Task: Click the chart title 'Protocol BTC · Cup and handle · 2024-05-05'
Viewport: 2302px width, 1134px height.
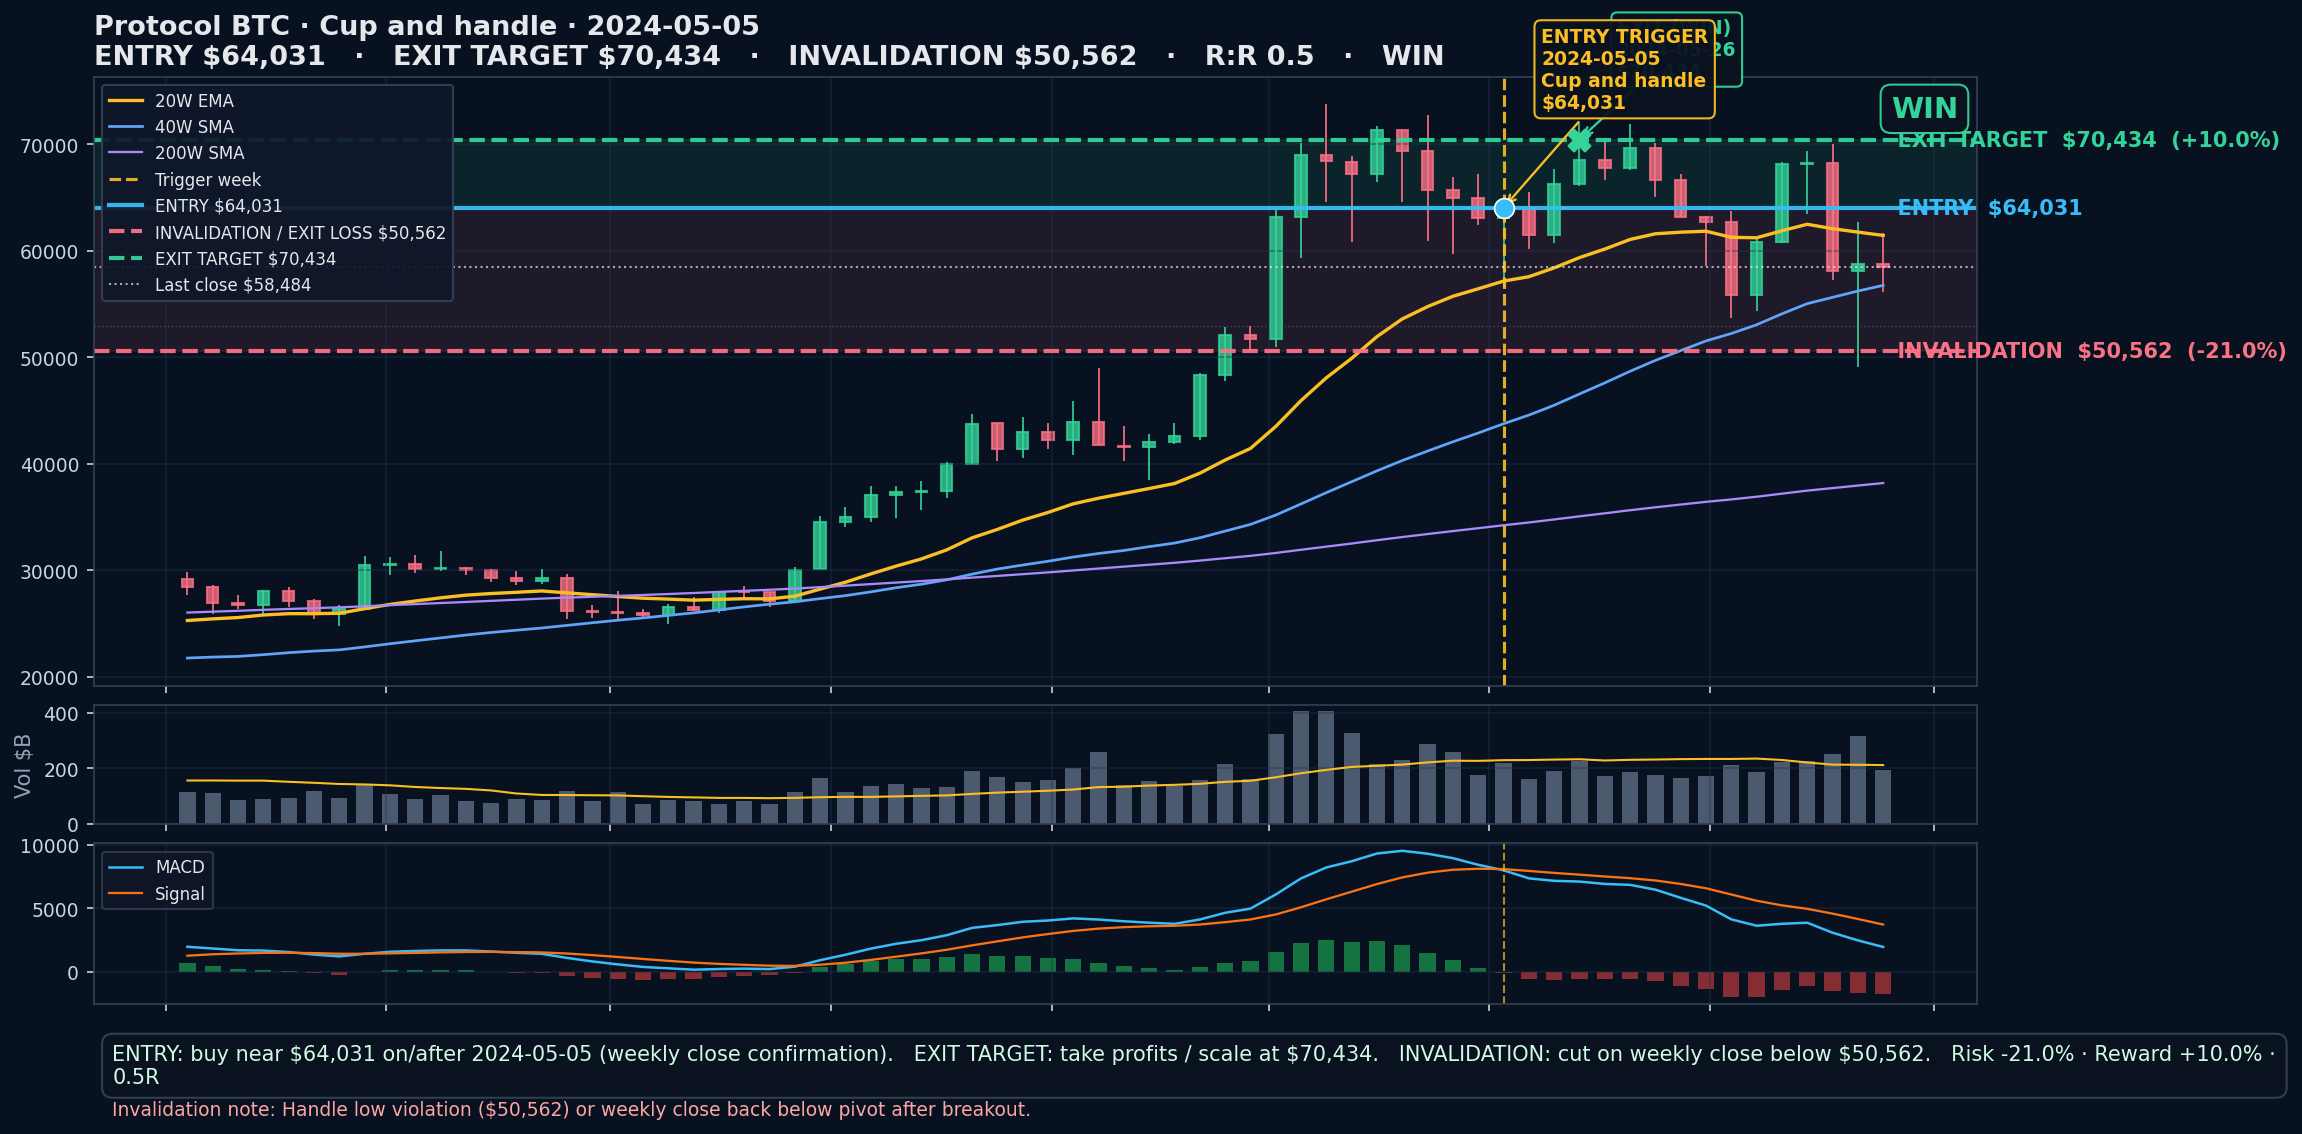Action: click(427, 26)
